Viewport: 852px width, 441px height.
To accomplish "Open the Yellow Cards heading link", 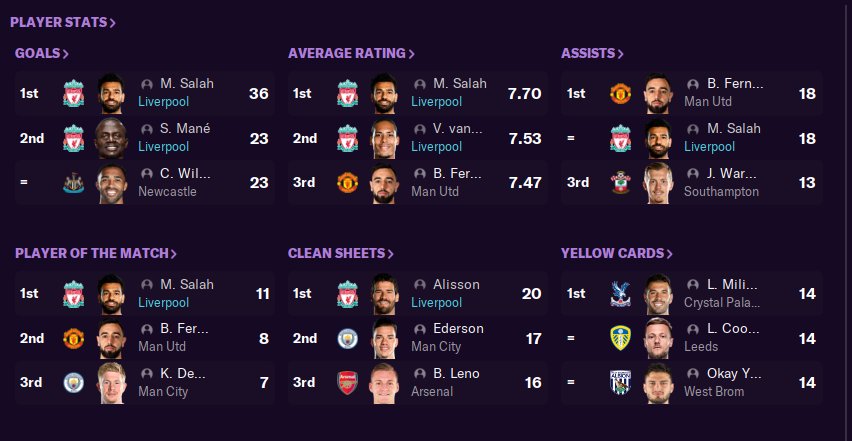I will point(617,254).
